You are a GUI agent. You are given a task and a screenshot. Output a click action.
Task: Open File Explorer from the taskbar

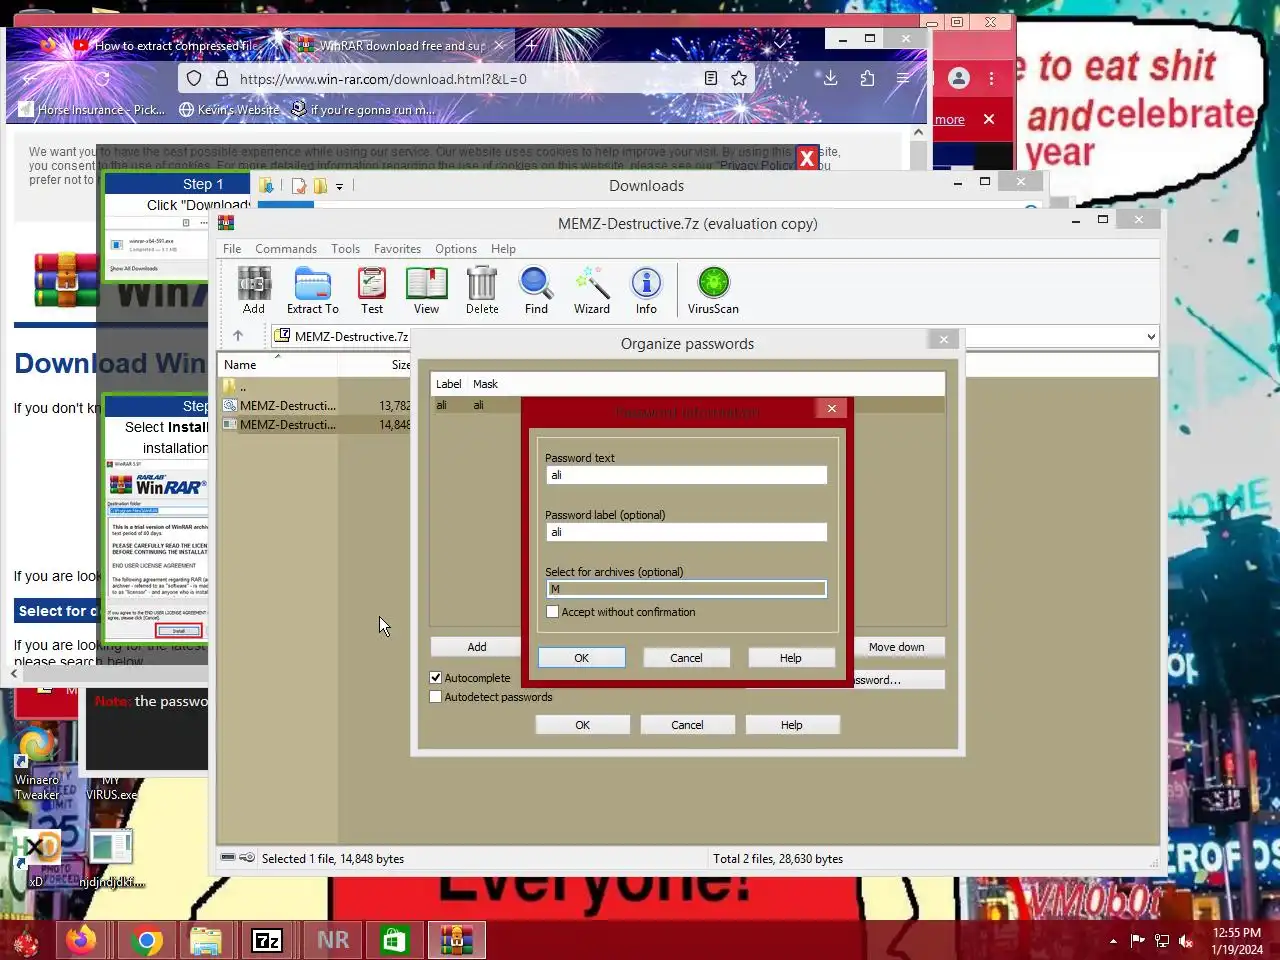click(x=206, y=940)
